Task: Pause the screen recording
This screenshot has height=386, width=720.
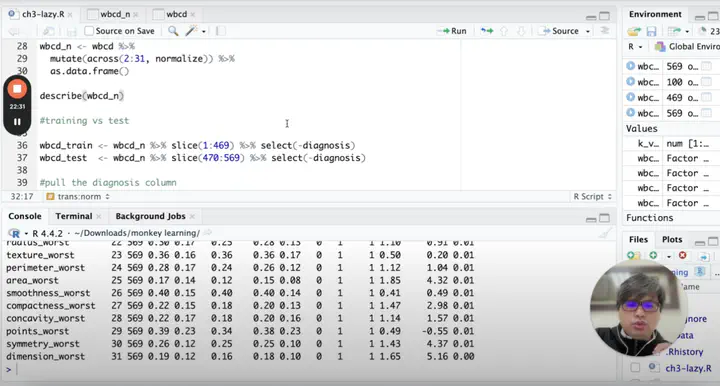Action: coord(17,122)
